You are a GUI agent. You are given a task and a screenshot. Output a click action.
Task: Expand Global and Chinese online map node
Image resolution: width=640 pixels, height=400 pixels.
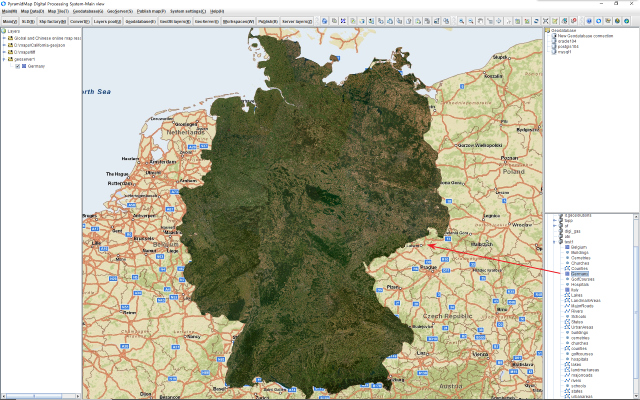point(4,38)
